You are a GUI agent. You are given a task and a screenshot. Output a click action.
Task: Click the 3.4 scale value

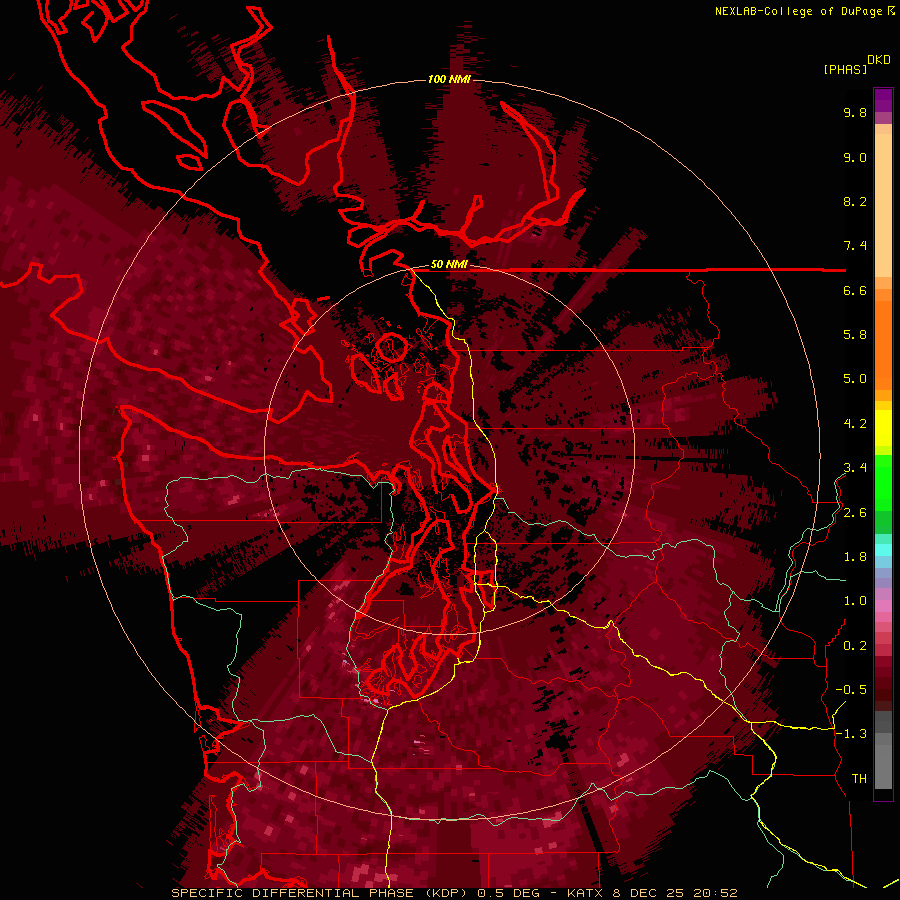pyautogui.click(x=855, y=468)
